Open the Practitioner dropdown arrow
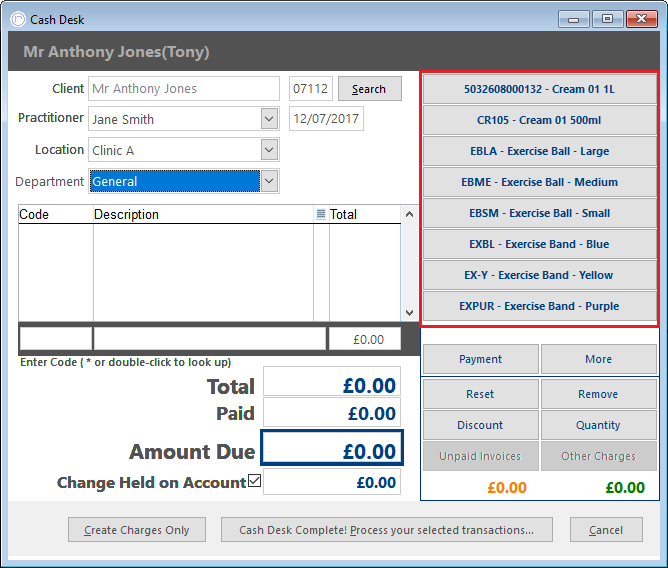This screenshot has width=668, height=568. point(269,119)
